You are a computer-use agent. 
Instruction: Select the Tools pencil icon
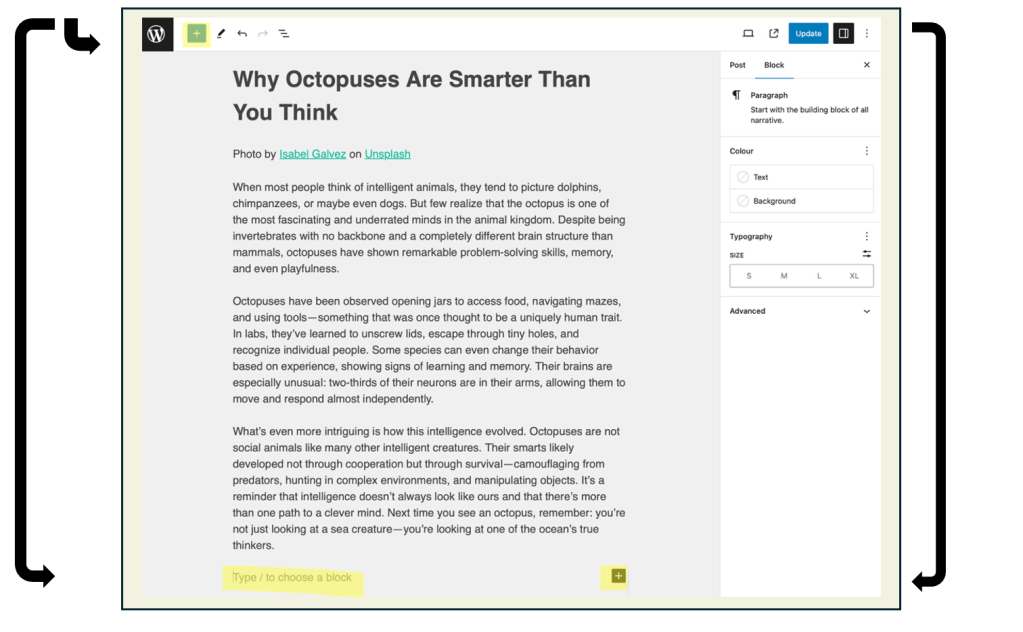tap(221, 34)
